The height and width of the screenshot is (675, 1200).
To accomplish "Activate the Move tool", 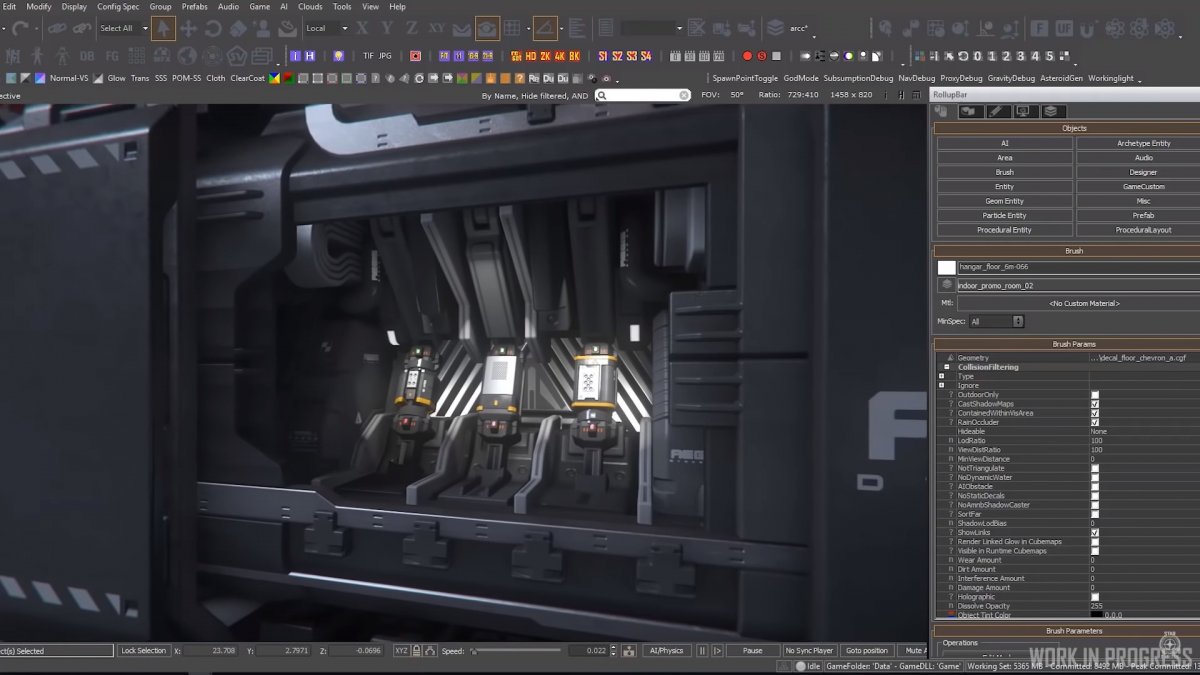I will 188,28.
